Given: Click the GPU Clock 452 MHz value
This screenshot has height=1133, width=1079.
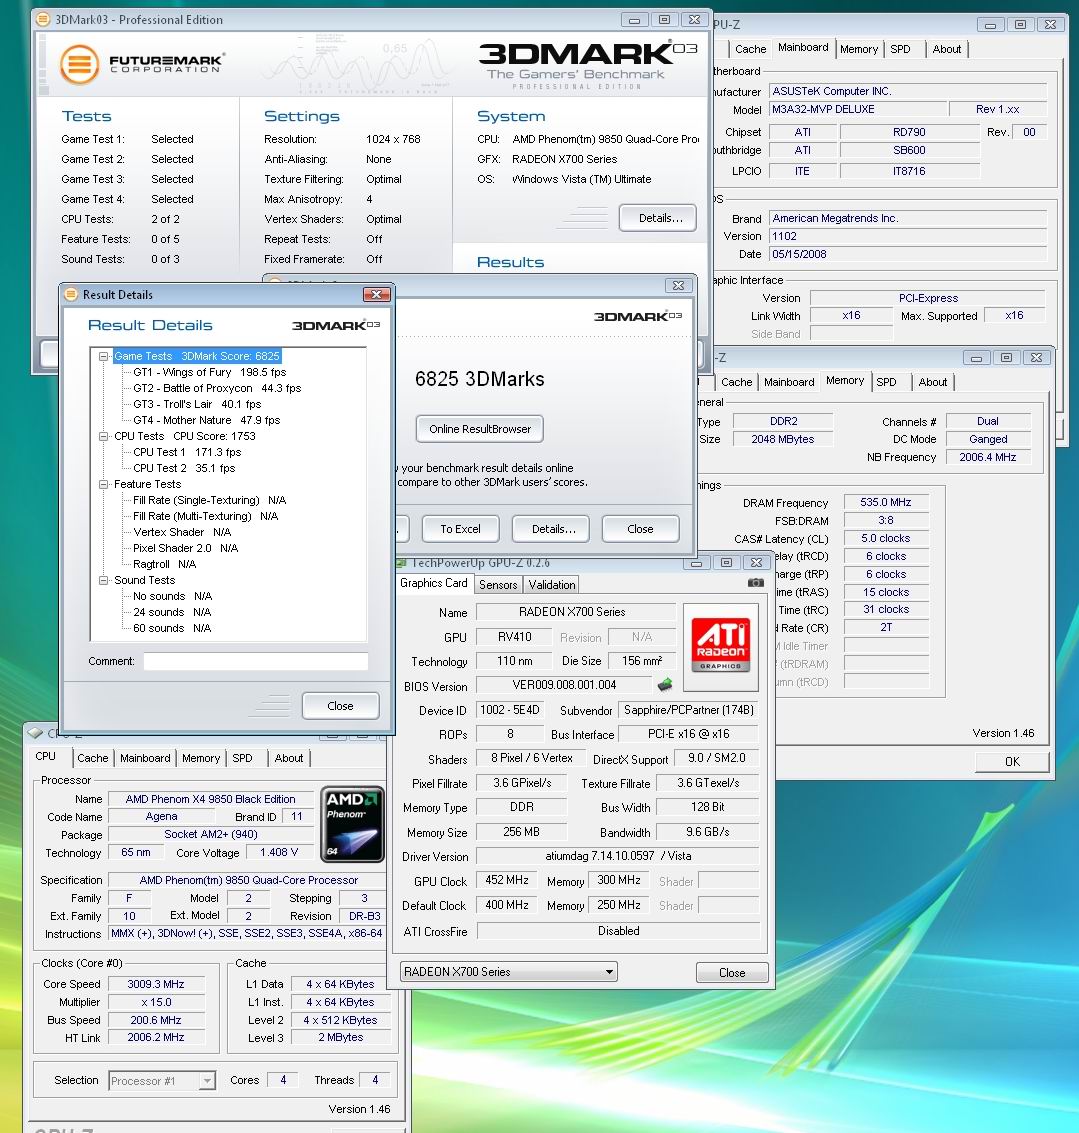Looking at the screenshot, I should tap(507, 880).
